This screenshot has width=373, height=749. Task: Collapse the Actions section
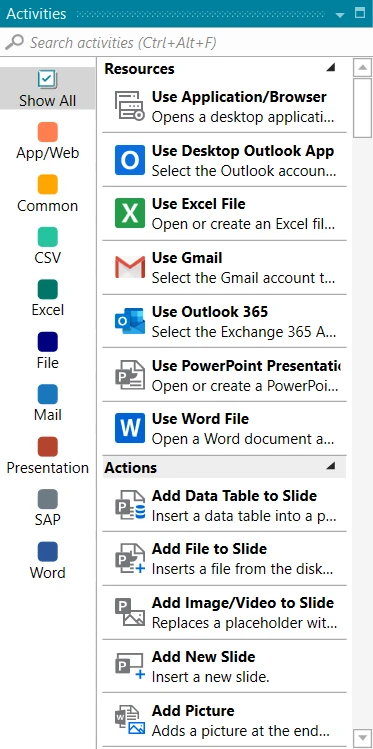tap(330, 466)
